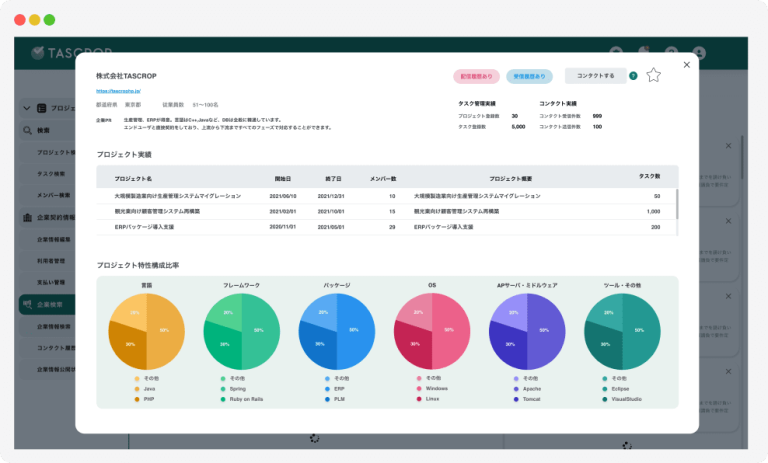The image size is (768, 463).
Task: Click the green help question mark icon
Action: click(633, 76)
